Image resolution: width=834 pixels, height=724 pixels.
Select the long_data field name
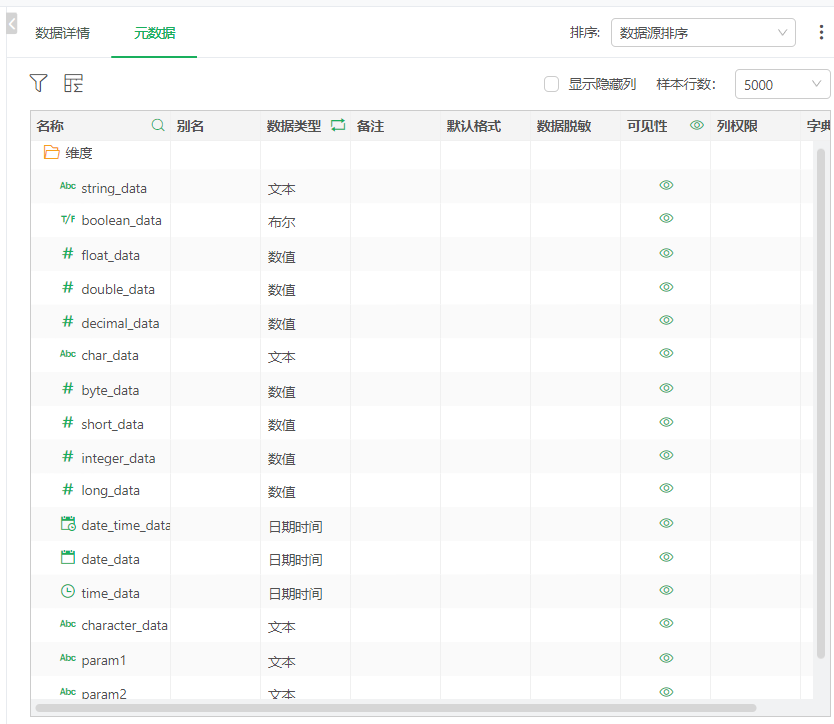(x=110, y=490)
